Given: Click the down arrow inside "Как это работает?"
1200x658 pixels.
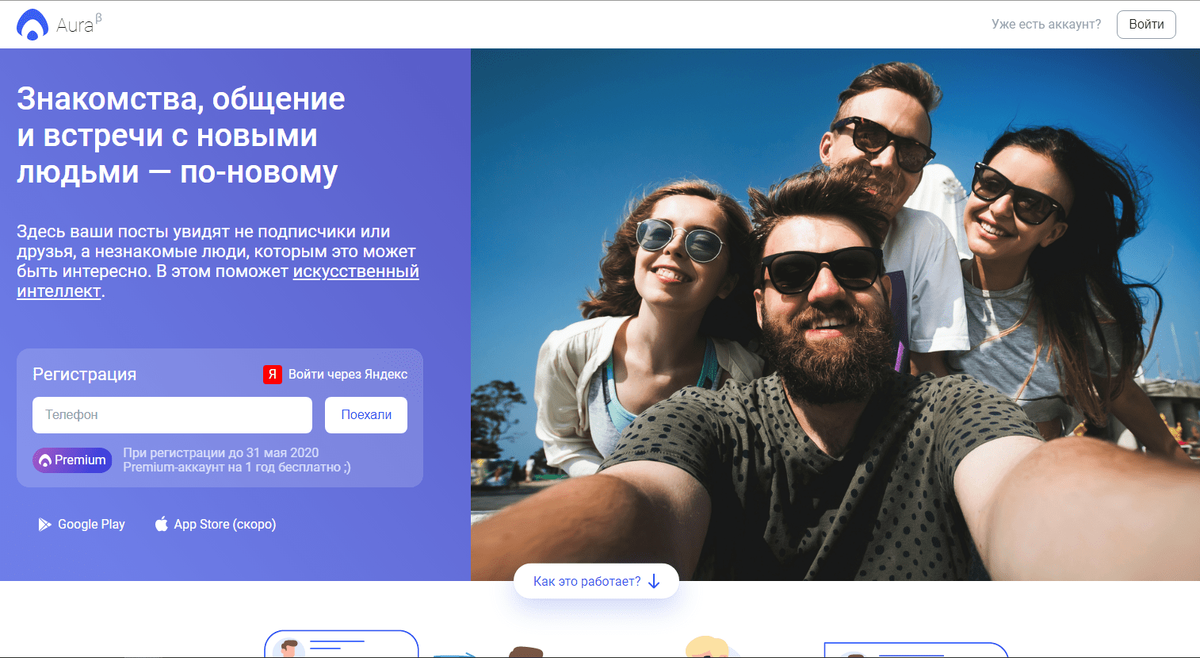Looking at the screenshot, I should click(x=655, y=581).
